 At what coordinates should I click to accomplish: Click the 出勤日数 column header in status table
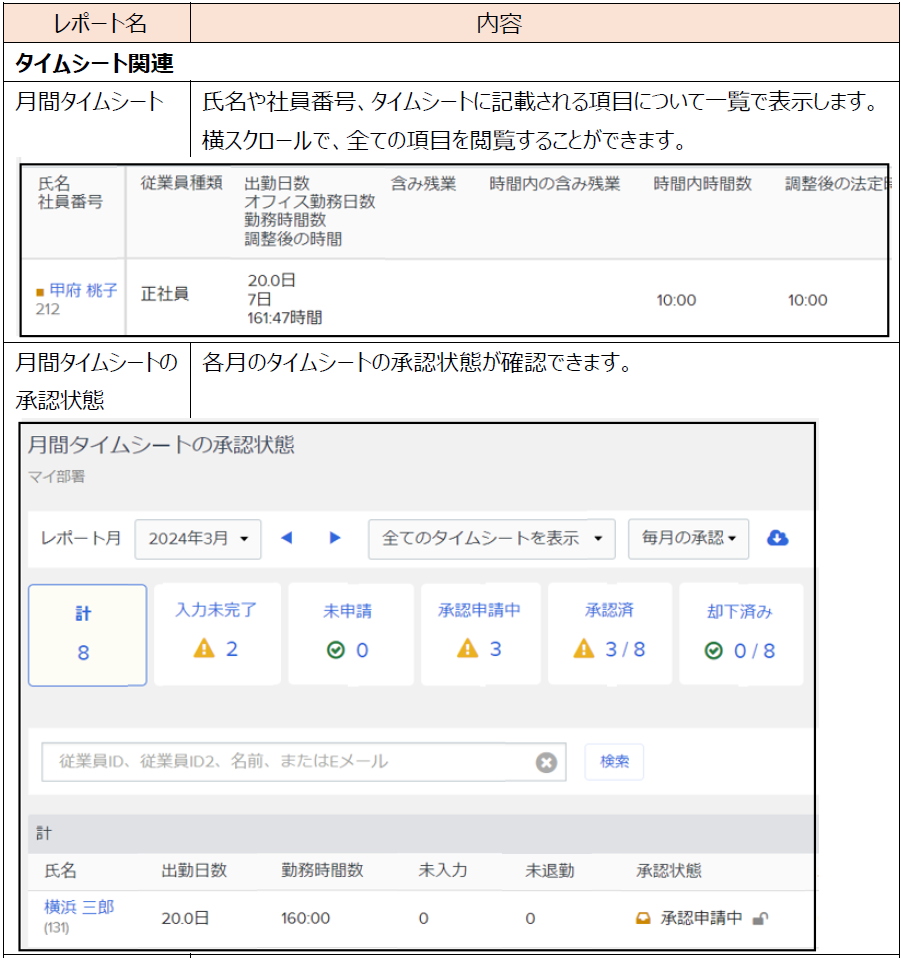coord(194,871)
